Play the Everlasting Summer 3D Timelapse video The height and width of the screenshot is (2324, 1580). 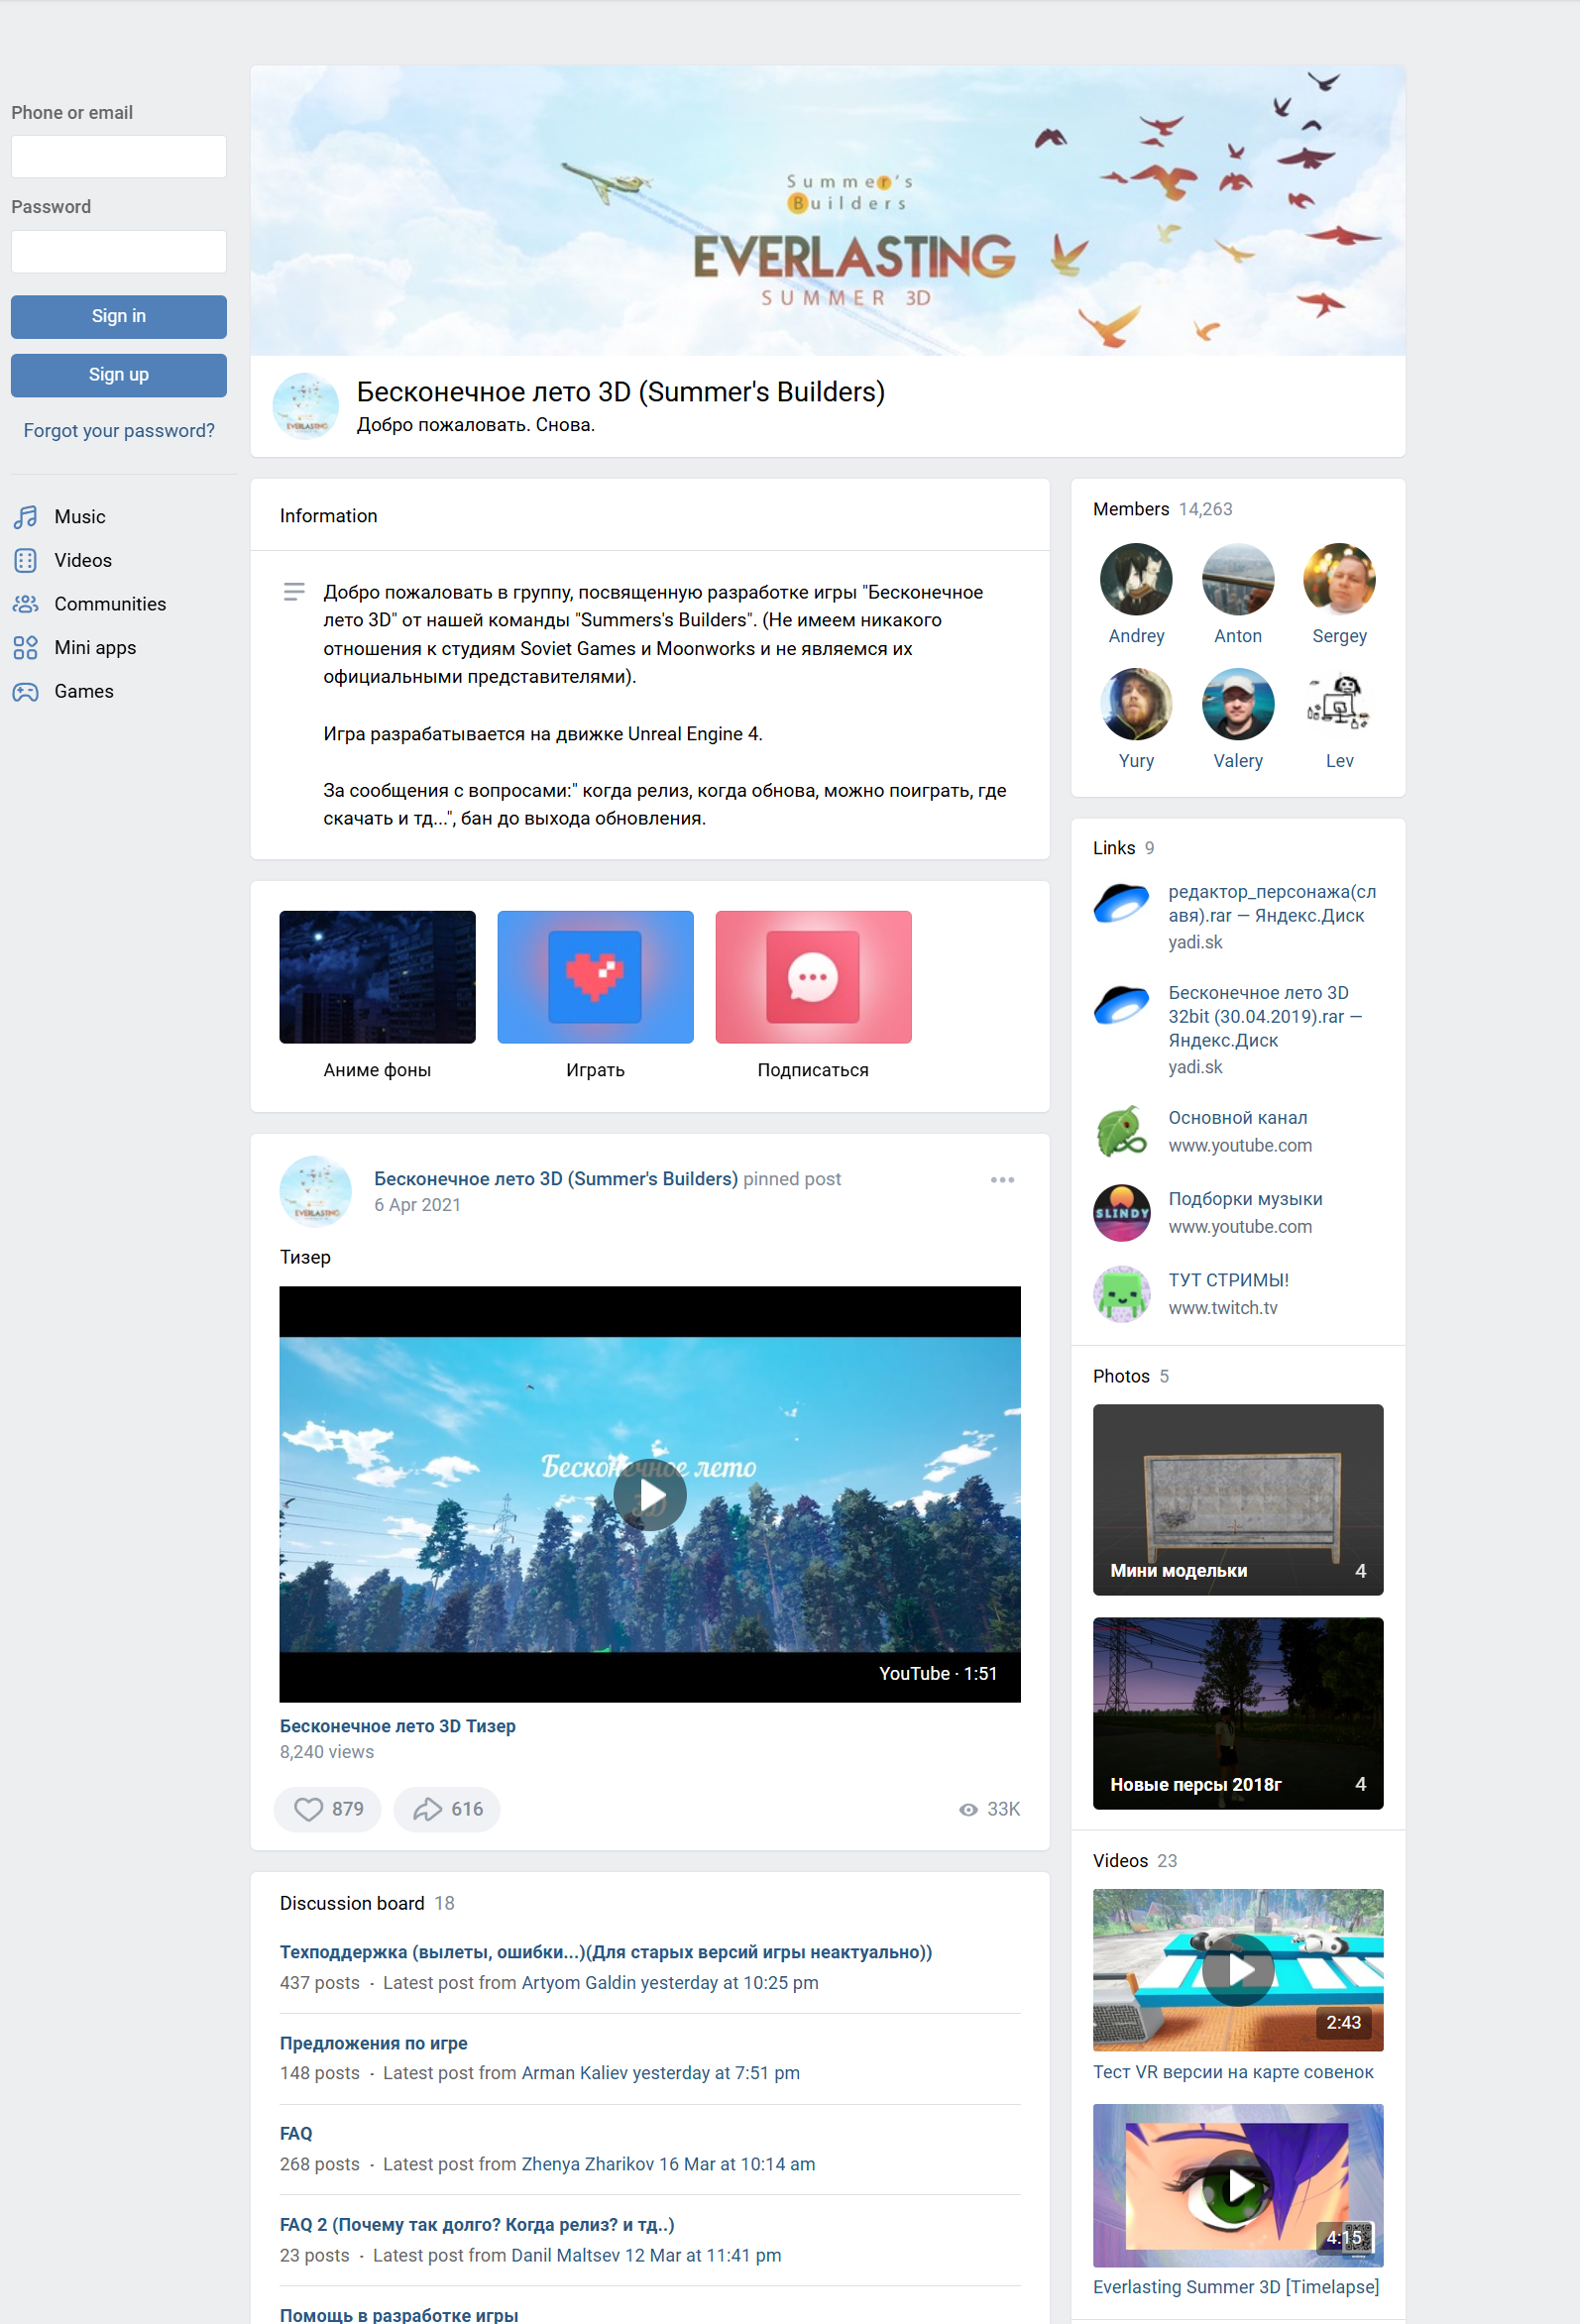coord(1238,2185)
